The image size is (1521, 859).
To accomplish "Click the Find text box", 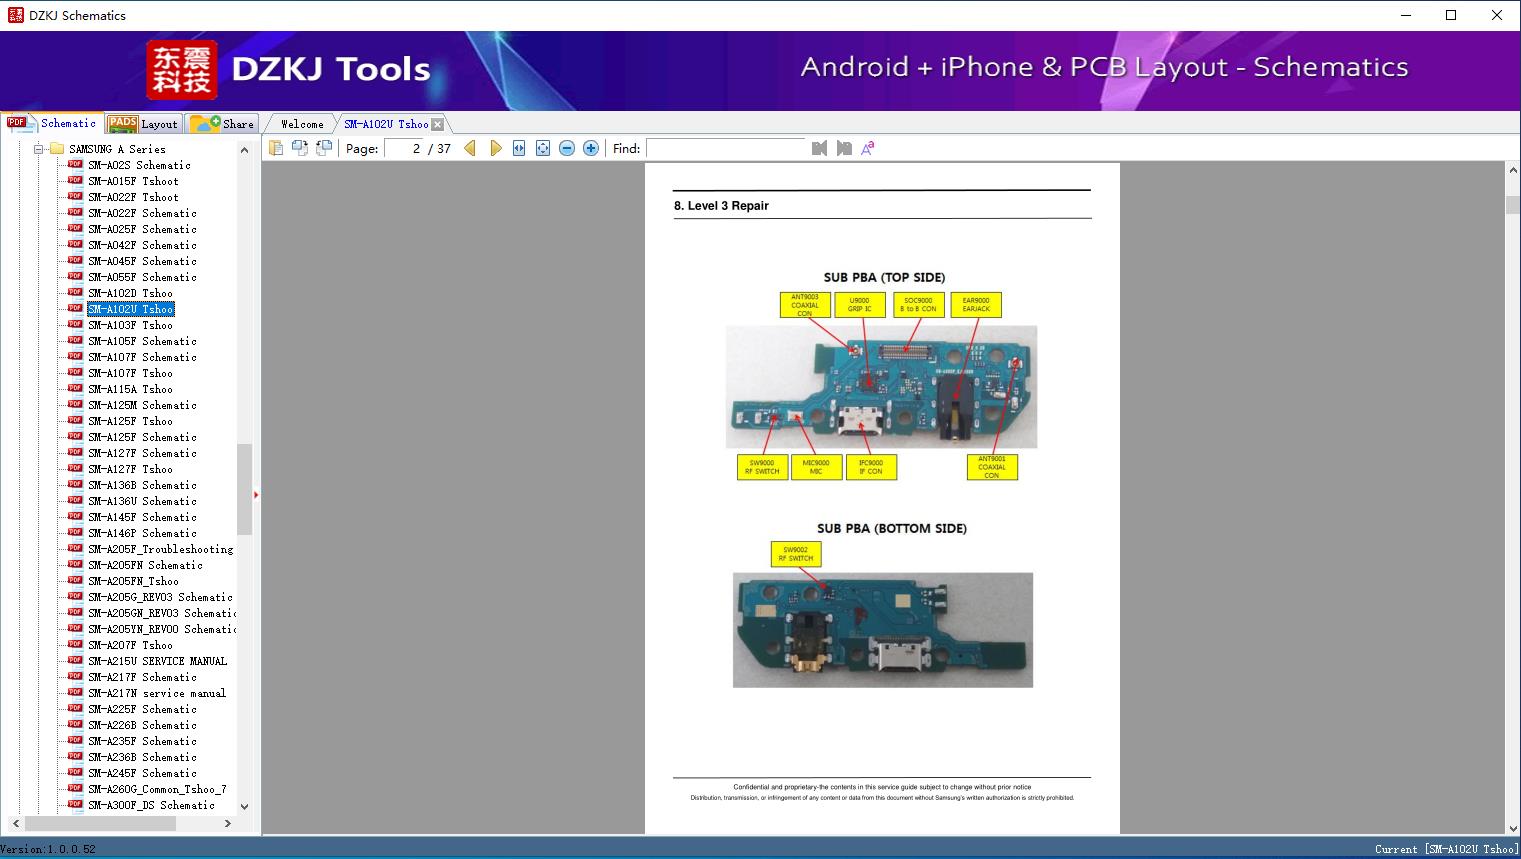I will (x=726, y=148).
